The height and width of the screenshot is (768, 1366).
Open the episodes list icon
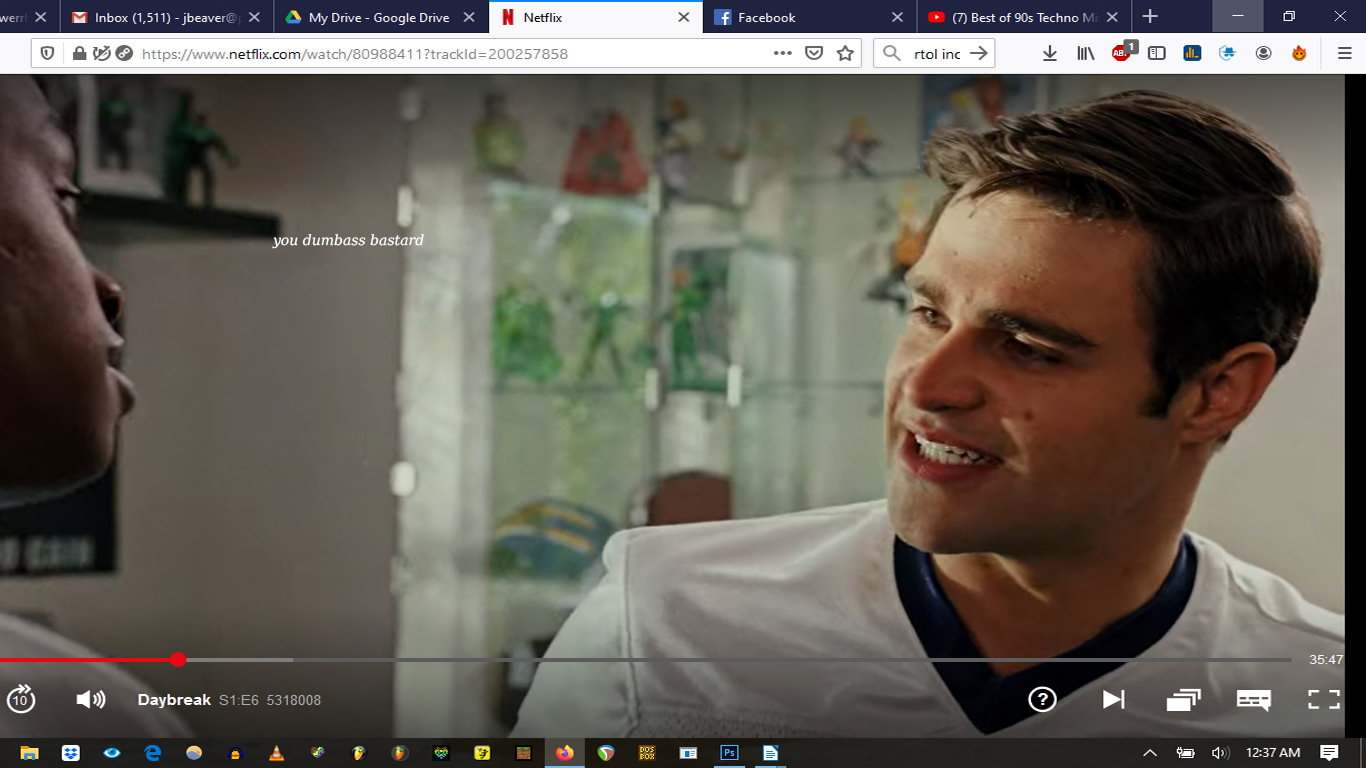click(x=1184, y=699)
